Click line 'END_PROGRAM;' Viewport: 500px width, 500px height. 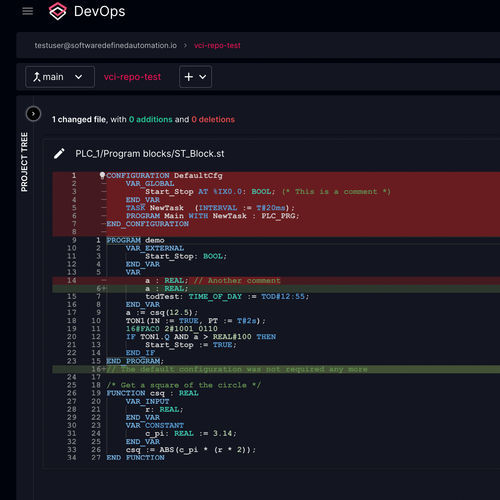point(135,361)
